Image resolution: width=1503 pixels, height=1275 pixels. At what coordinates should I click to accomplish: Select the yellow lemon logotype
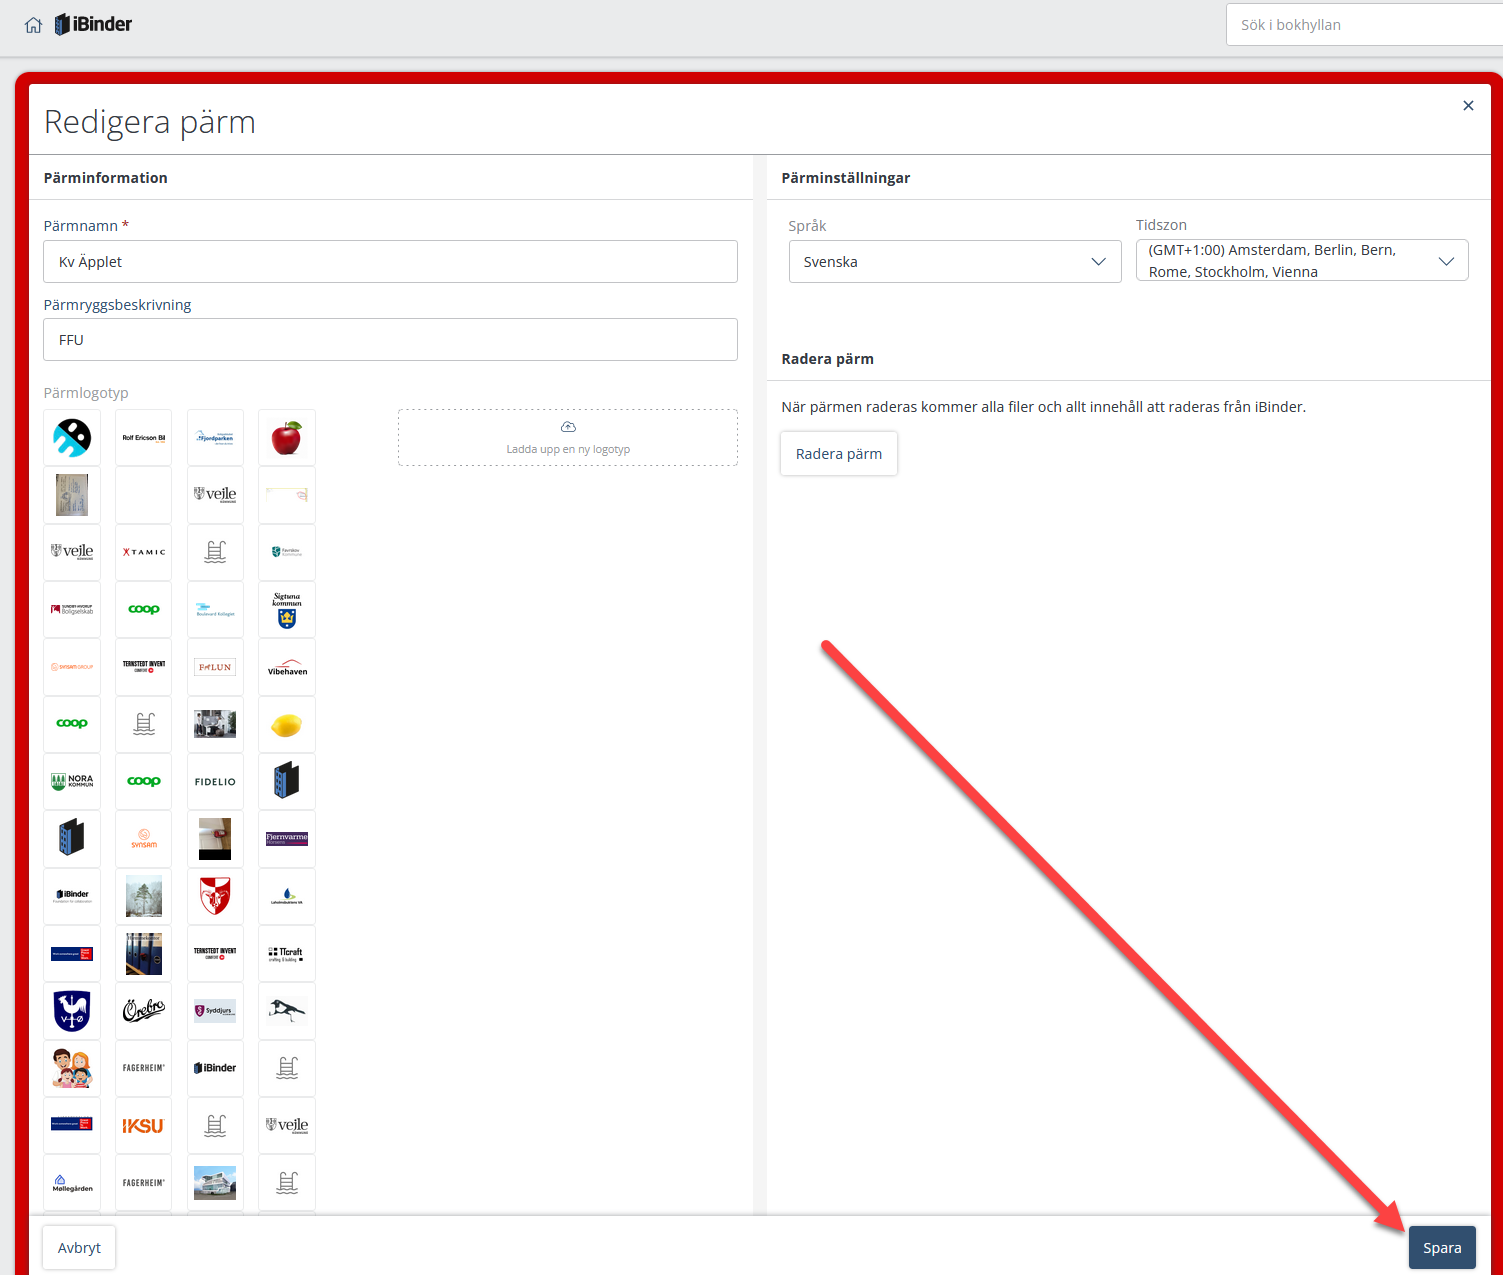coord(287,724)
